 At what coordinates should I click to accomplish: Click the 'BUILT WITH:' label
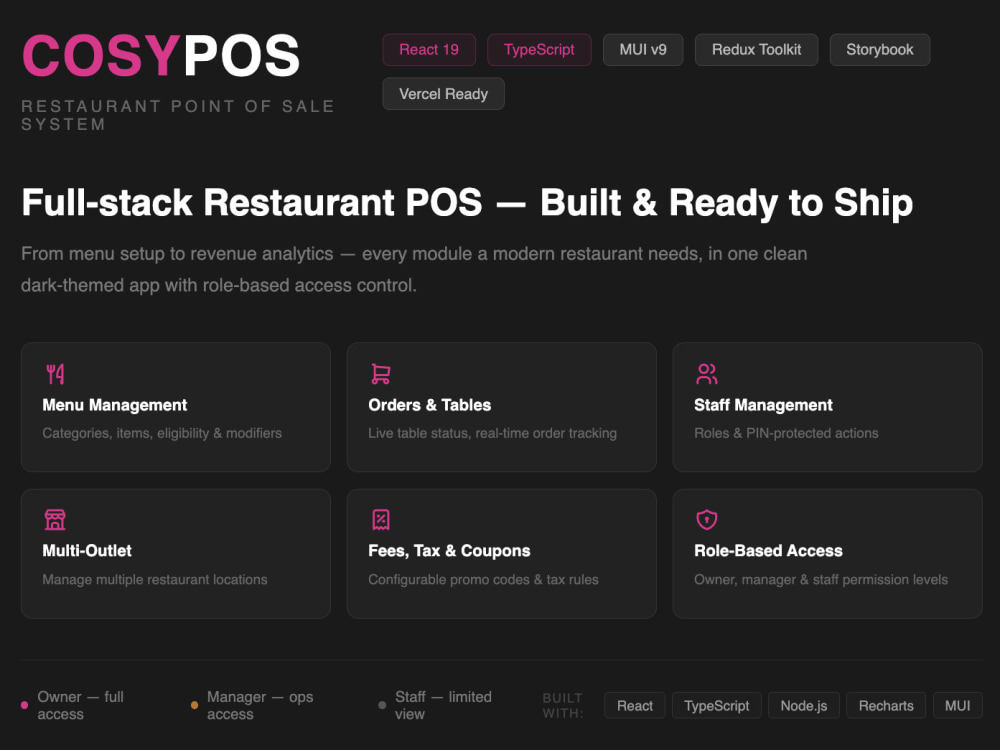pyautogui.click(x=562, y=705)
